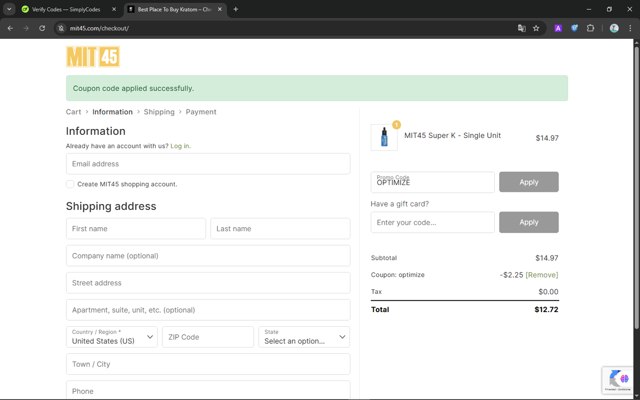640x400 pixels.
Task: Select the Best Place To Buy Kratom tab
Action: (x=175, y=9)
